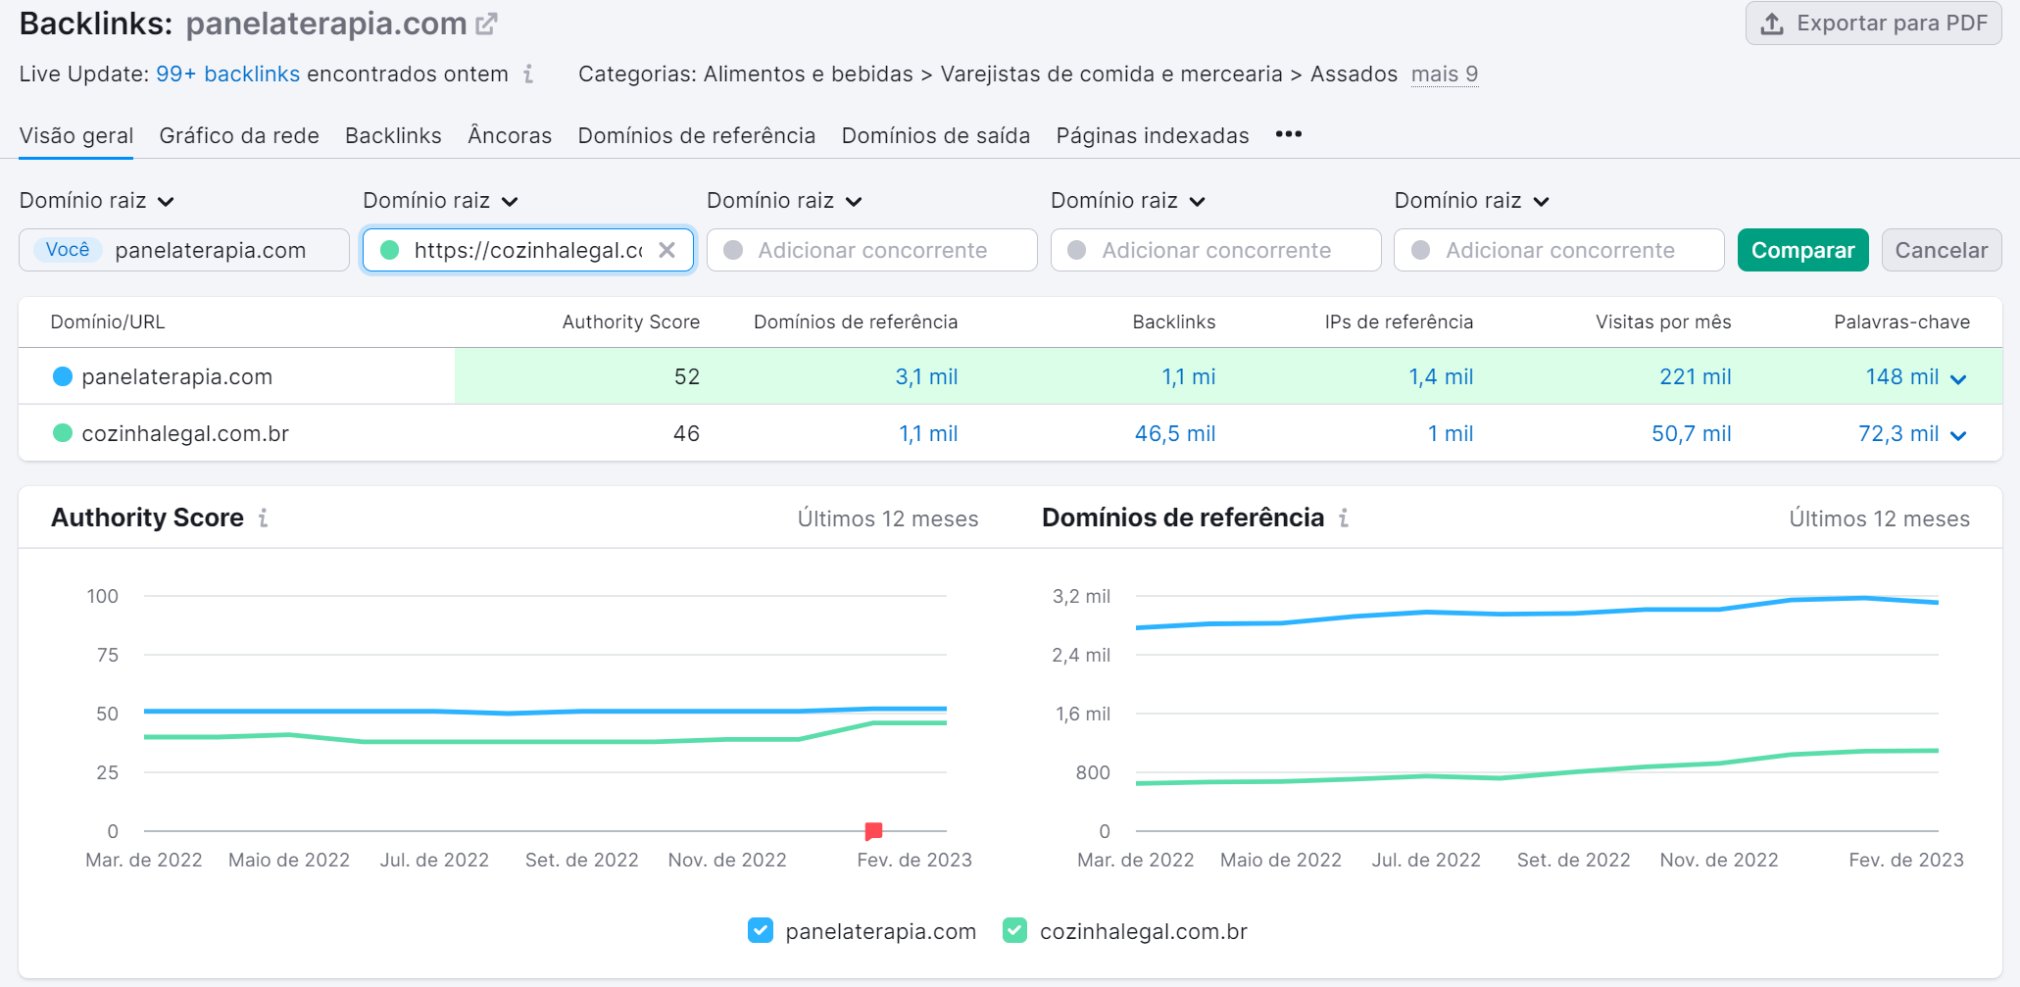This screenshot has height=987, width=2020.
Task: Open panelaterapia.com external link icon
Action: coord(487,24)
